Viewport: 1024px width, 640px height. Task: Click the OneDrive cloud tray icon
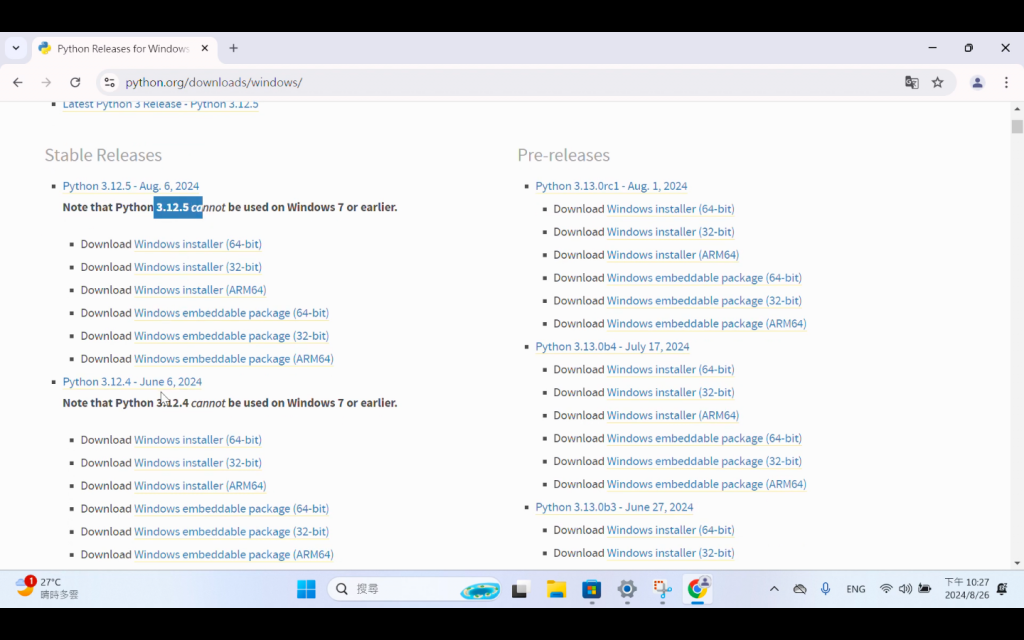point(799,589)
